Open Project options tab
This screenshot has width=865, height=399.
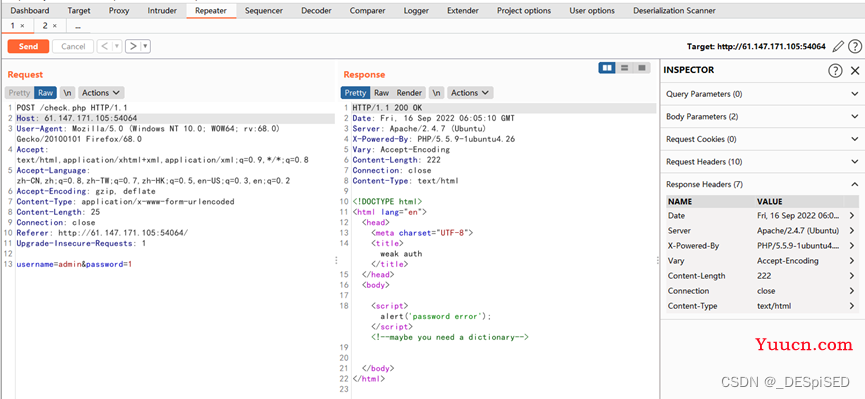click(x=524, y=10)
